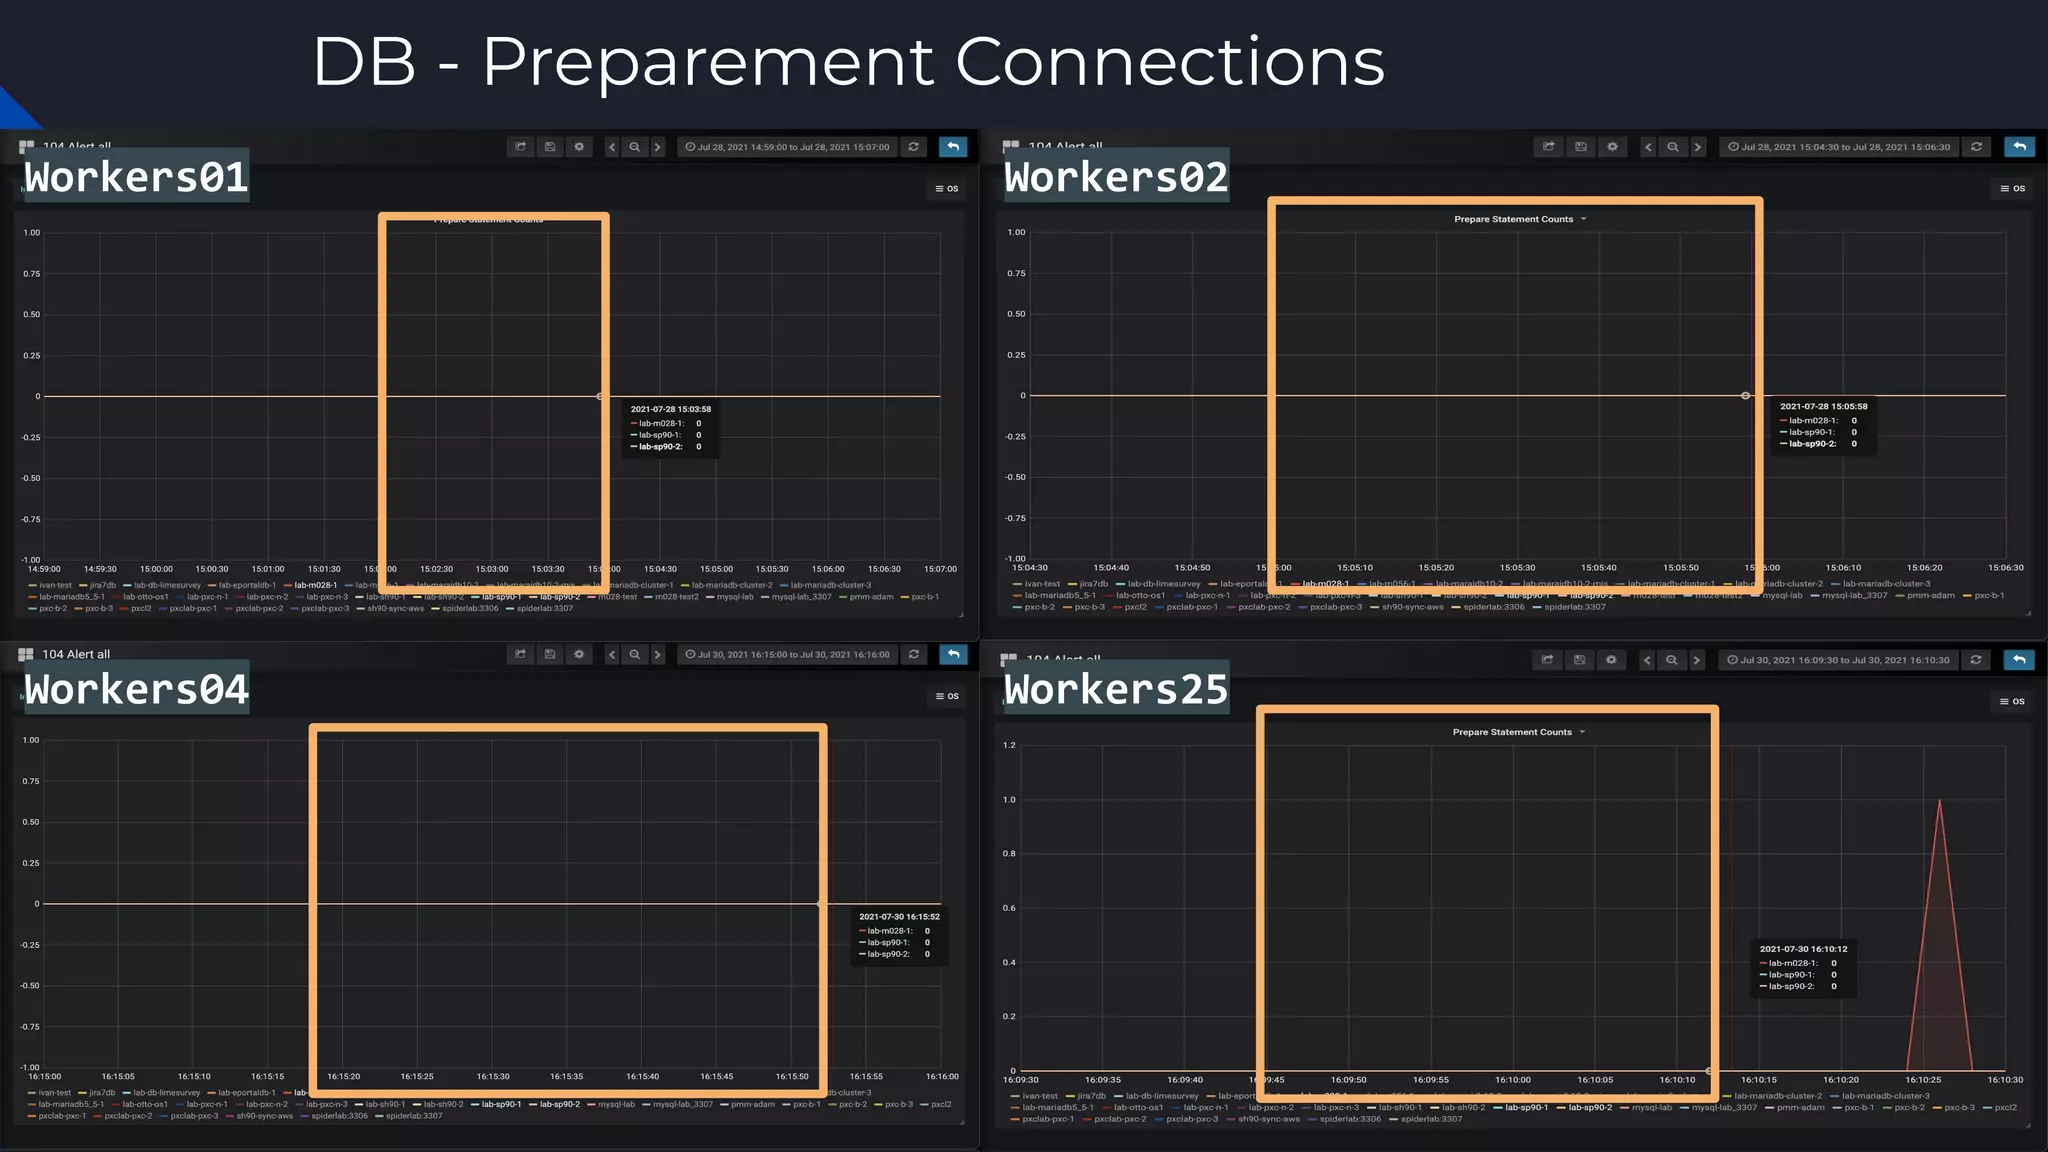Click blue back-to-dashboard button in Workers04
Screen dimensions: 2048x1152
(954, 654)
